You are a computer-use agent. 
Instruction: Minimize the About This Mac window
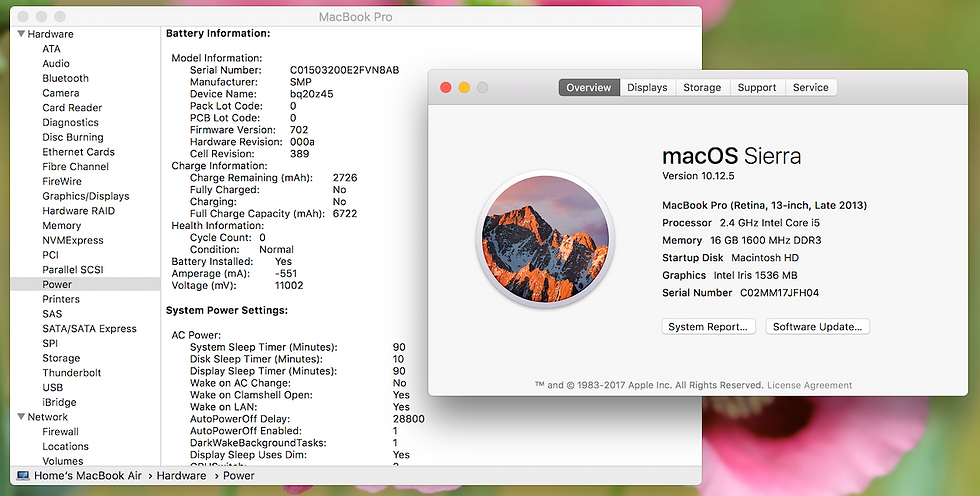(x=464, y=87)
